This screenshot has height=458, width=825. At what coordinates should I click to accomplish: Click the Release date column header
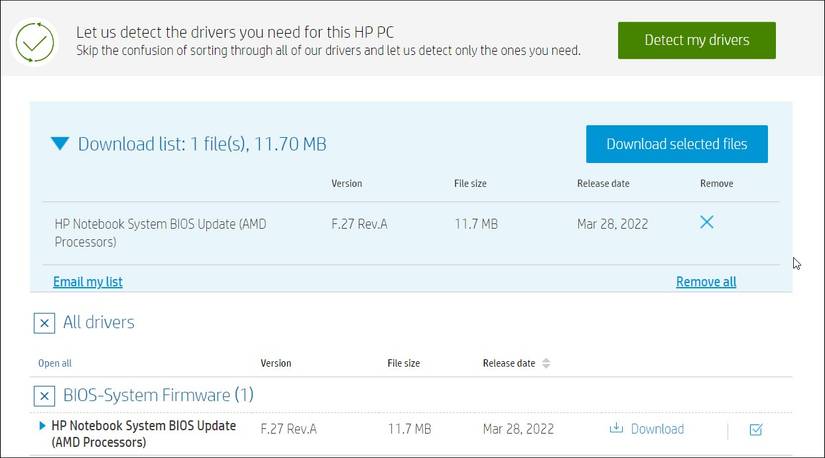(x=509, y=363)
